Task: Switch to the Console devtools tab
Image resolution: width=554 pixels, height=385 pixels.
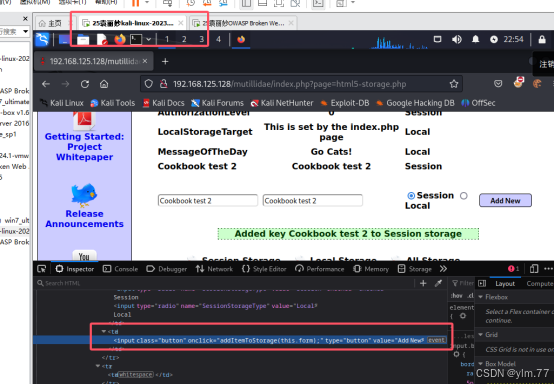Action: pos(120,269)
